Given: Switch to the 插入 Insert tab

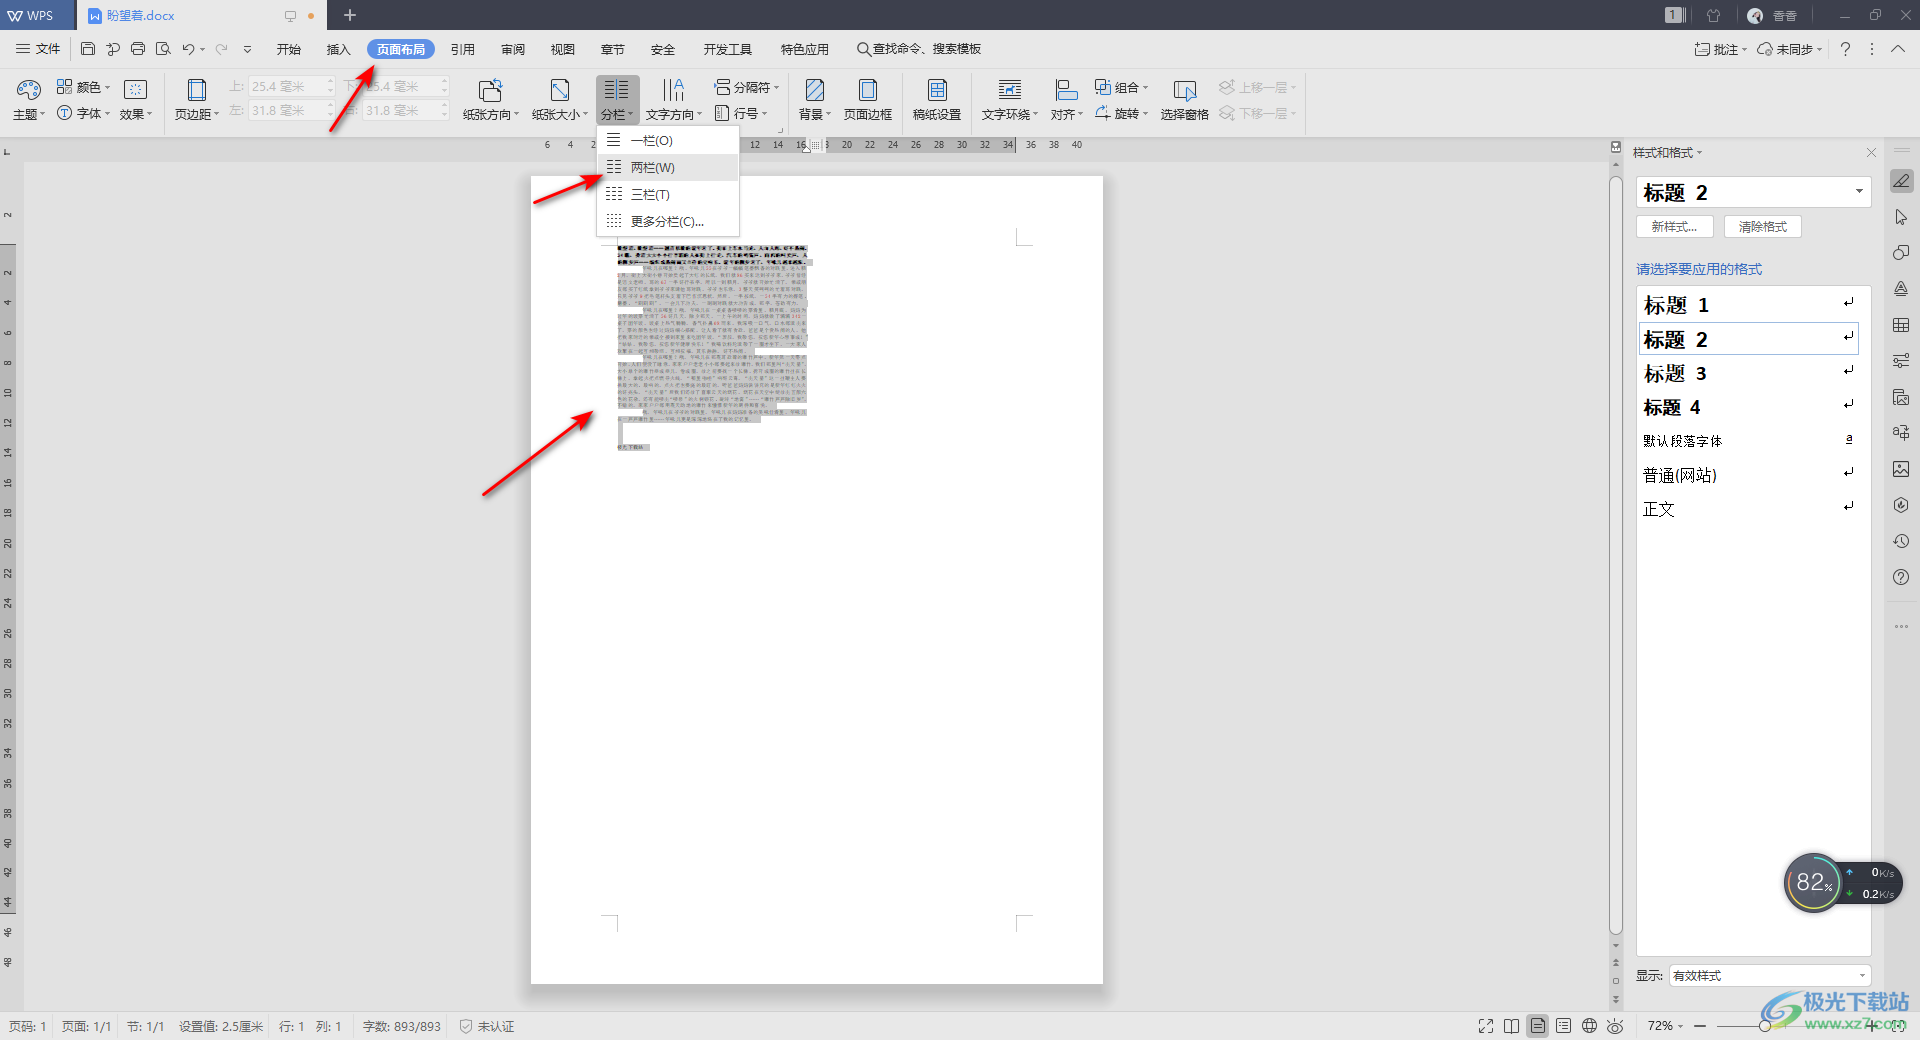Looking at the screenshot, I should [x=339, y=49].
